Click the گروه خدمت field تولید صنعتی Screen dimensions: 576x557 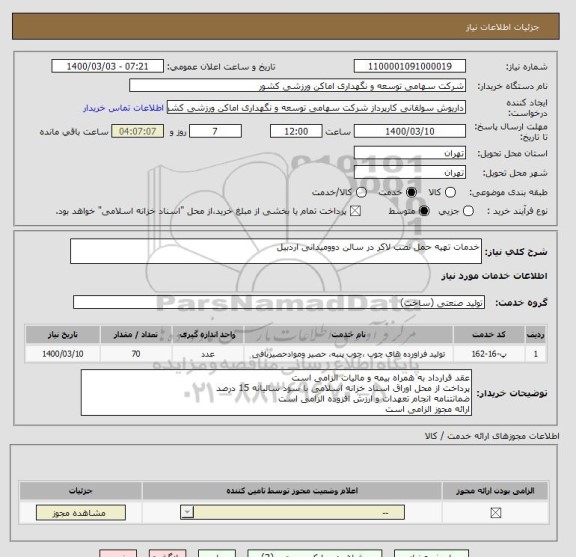point(279,302)
